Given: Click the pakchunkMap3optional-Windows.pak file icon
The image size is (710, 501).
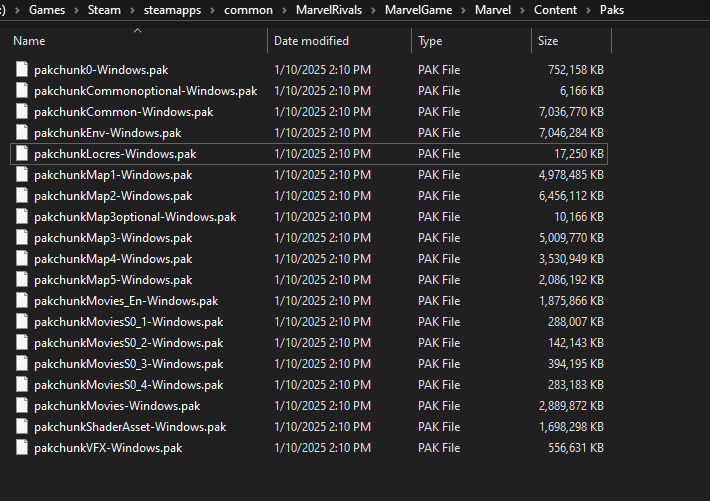Looking at the screenshot, I should point(22,216).
